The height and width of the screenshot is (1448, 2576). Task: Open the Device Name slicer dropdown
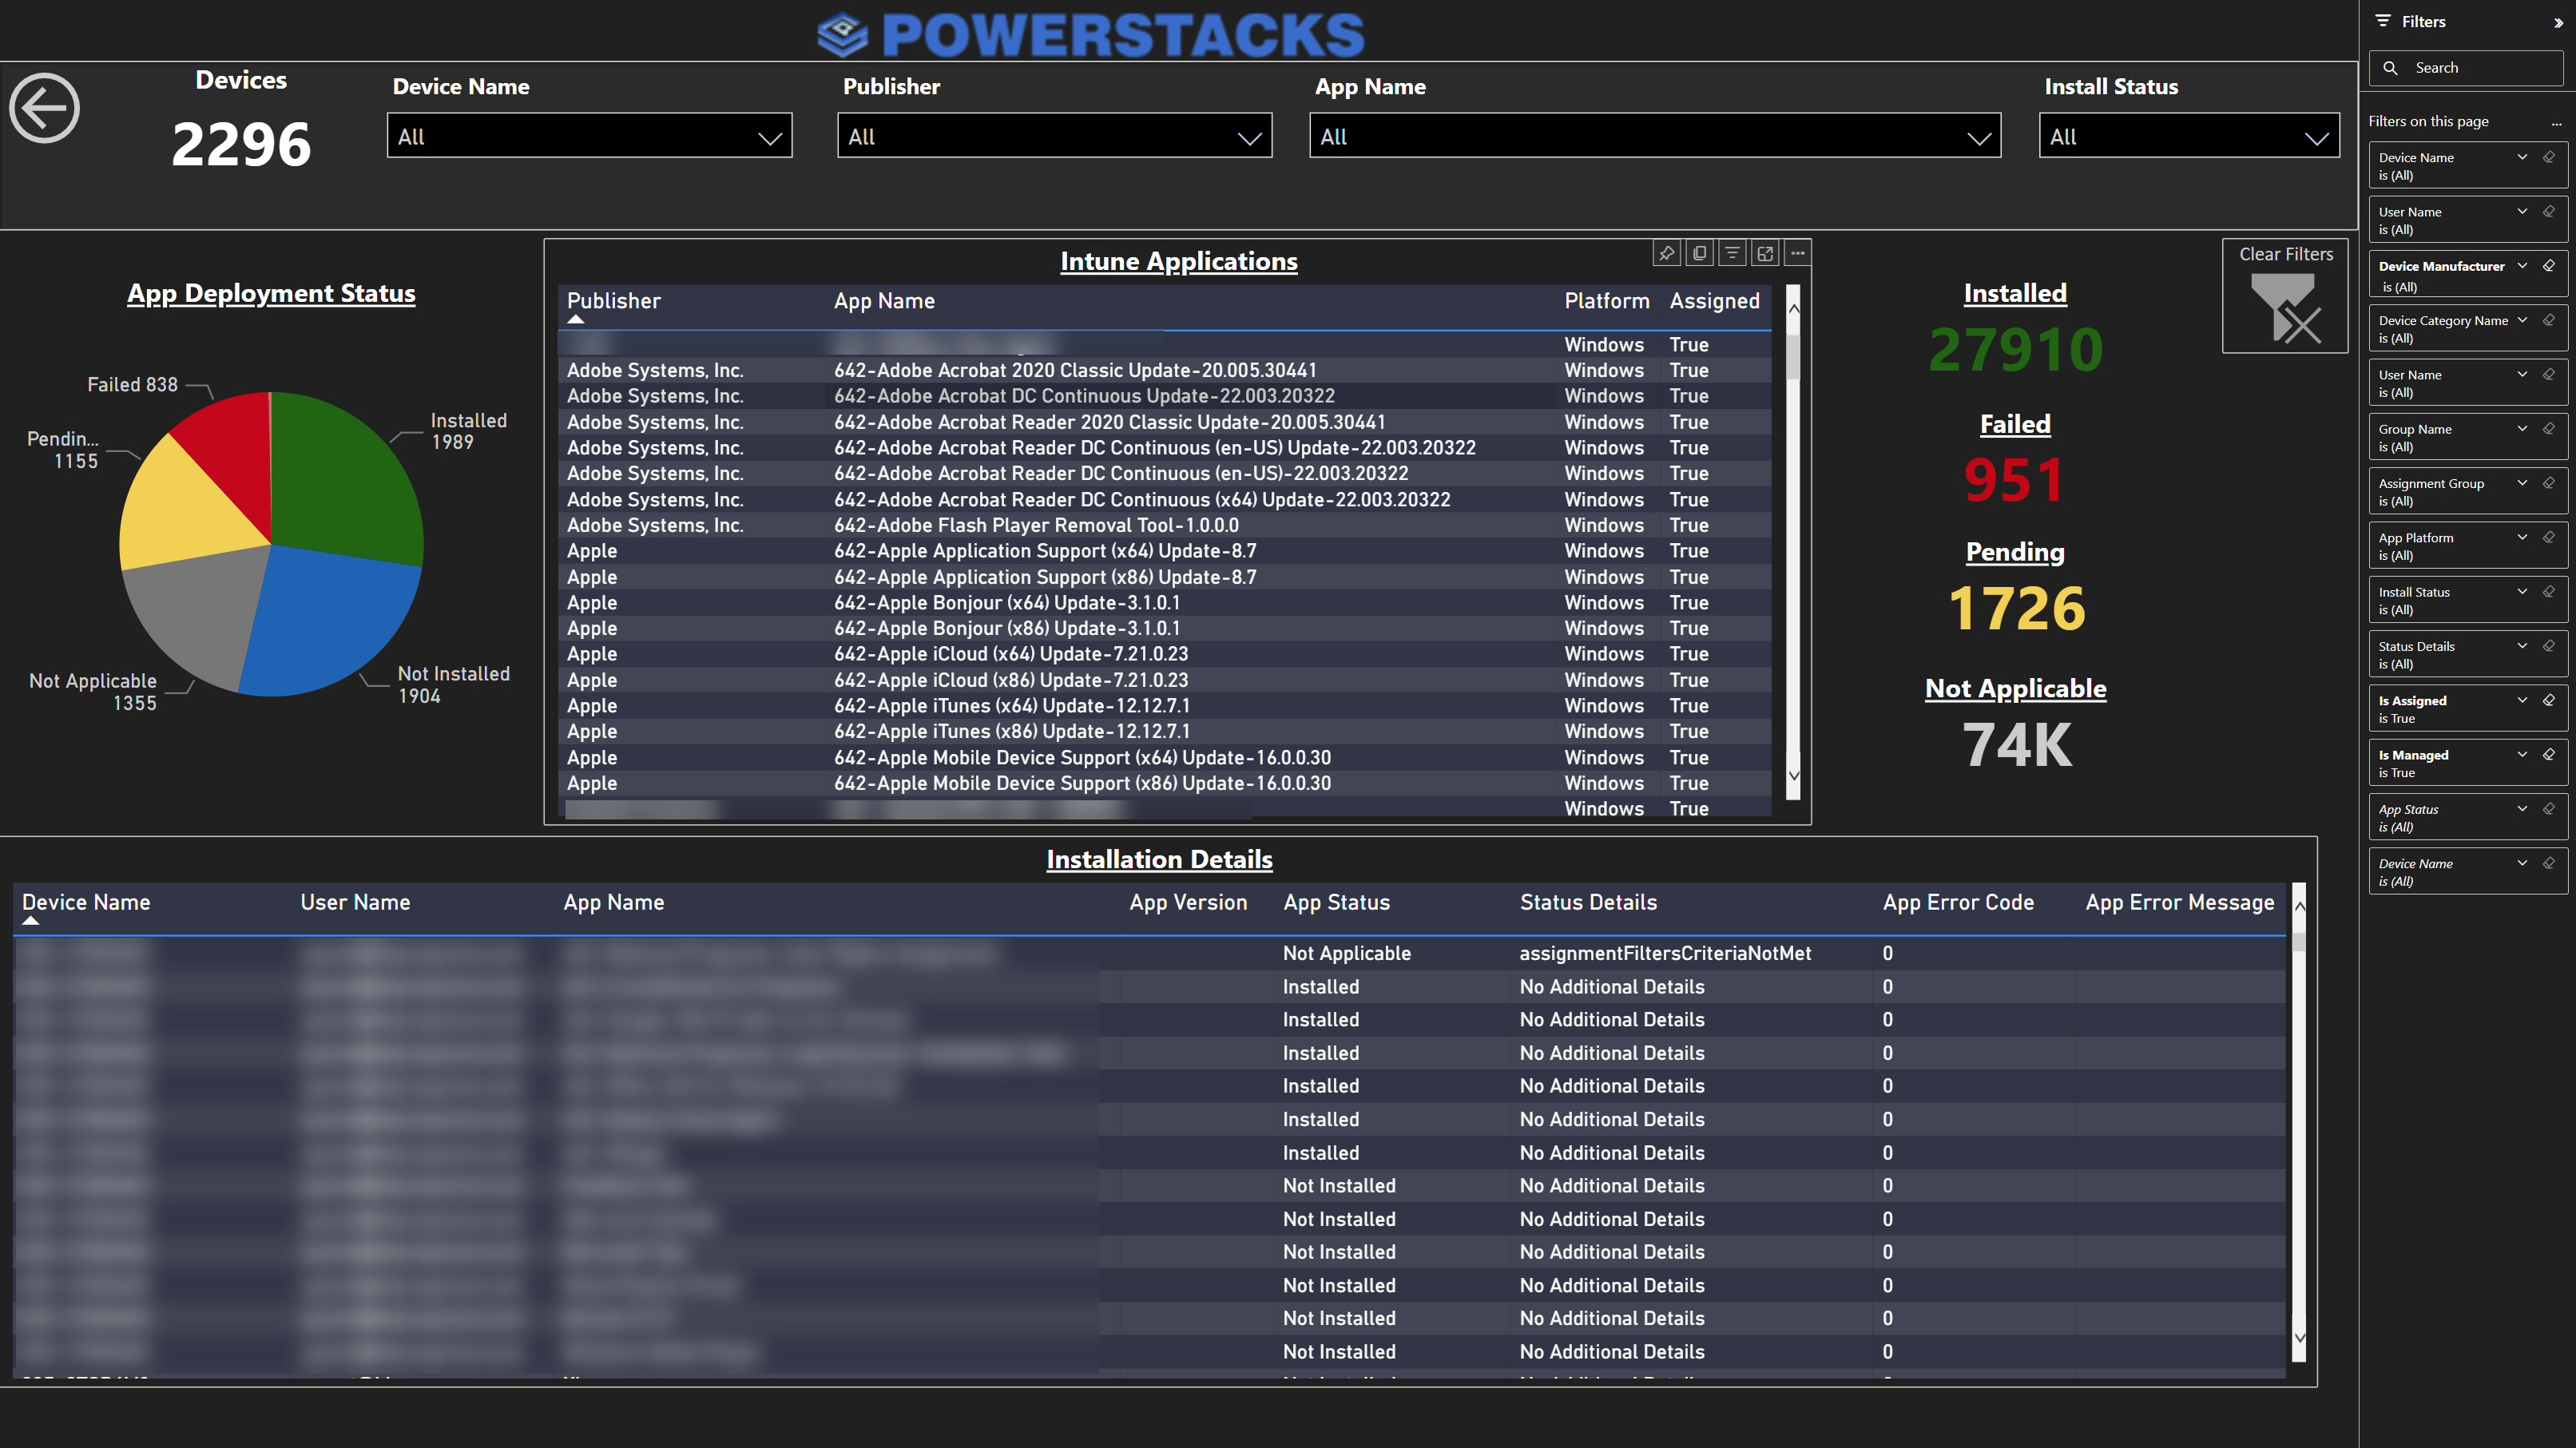[x=769, y=138]
